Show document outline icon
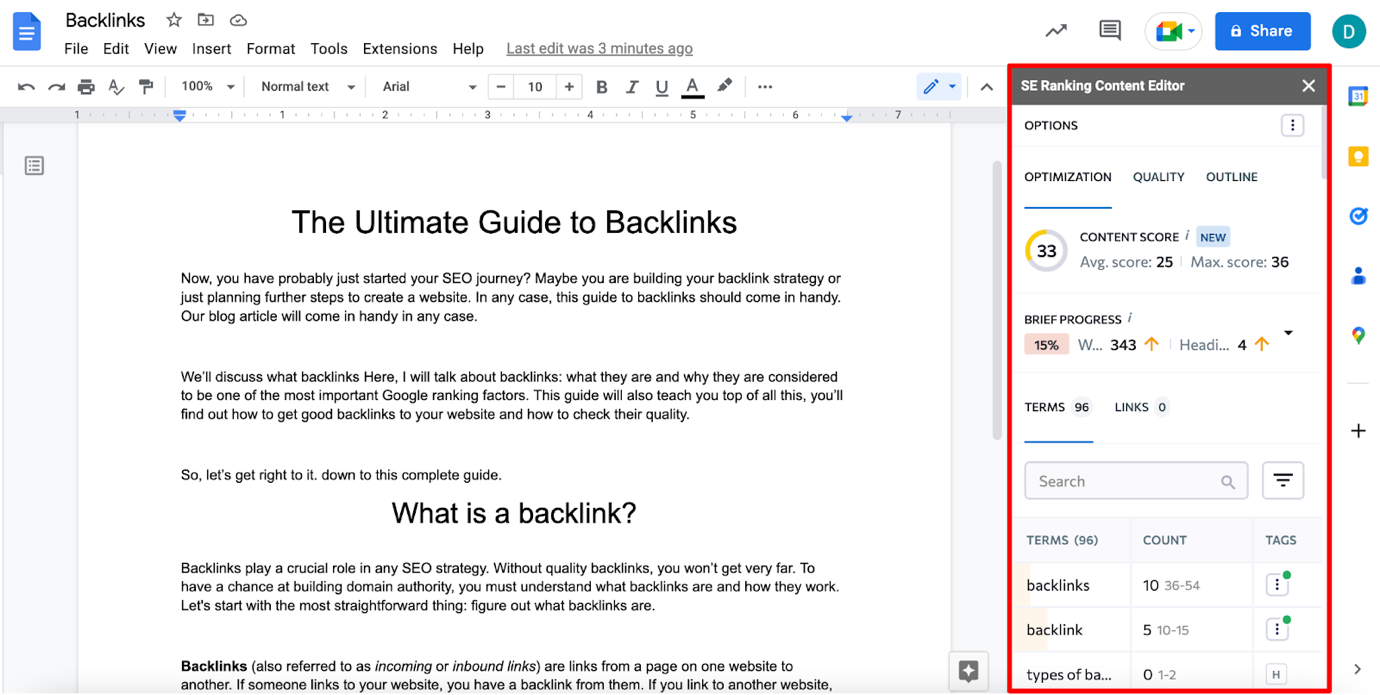The width and height of the screenshot is (1380, 695). point(34,166)
